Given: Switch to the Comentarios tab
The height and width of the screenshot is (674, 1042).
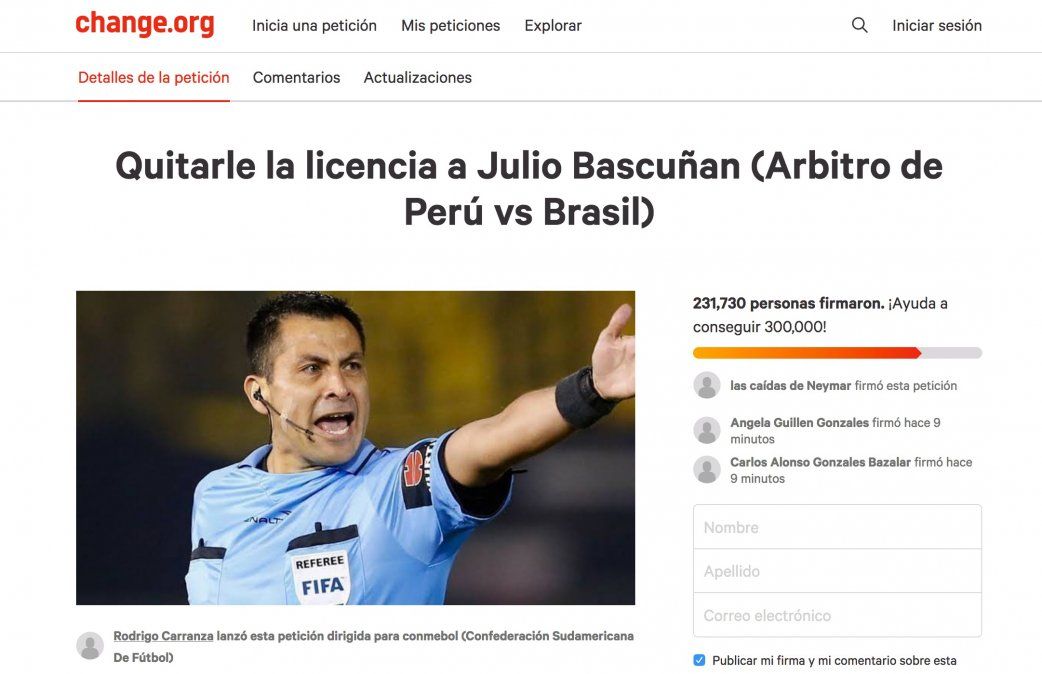Looking at the screenshot, I should (x=296, y=78).
